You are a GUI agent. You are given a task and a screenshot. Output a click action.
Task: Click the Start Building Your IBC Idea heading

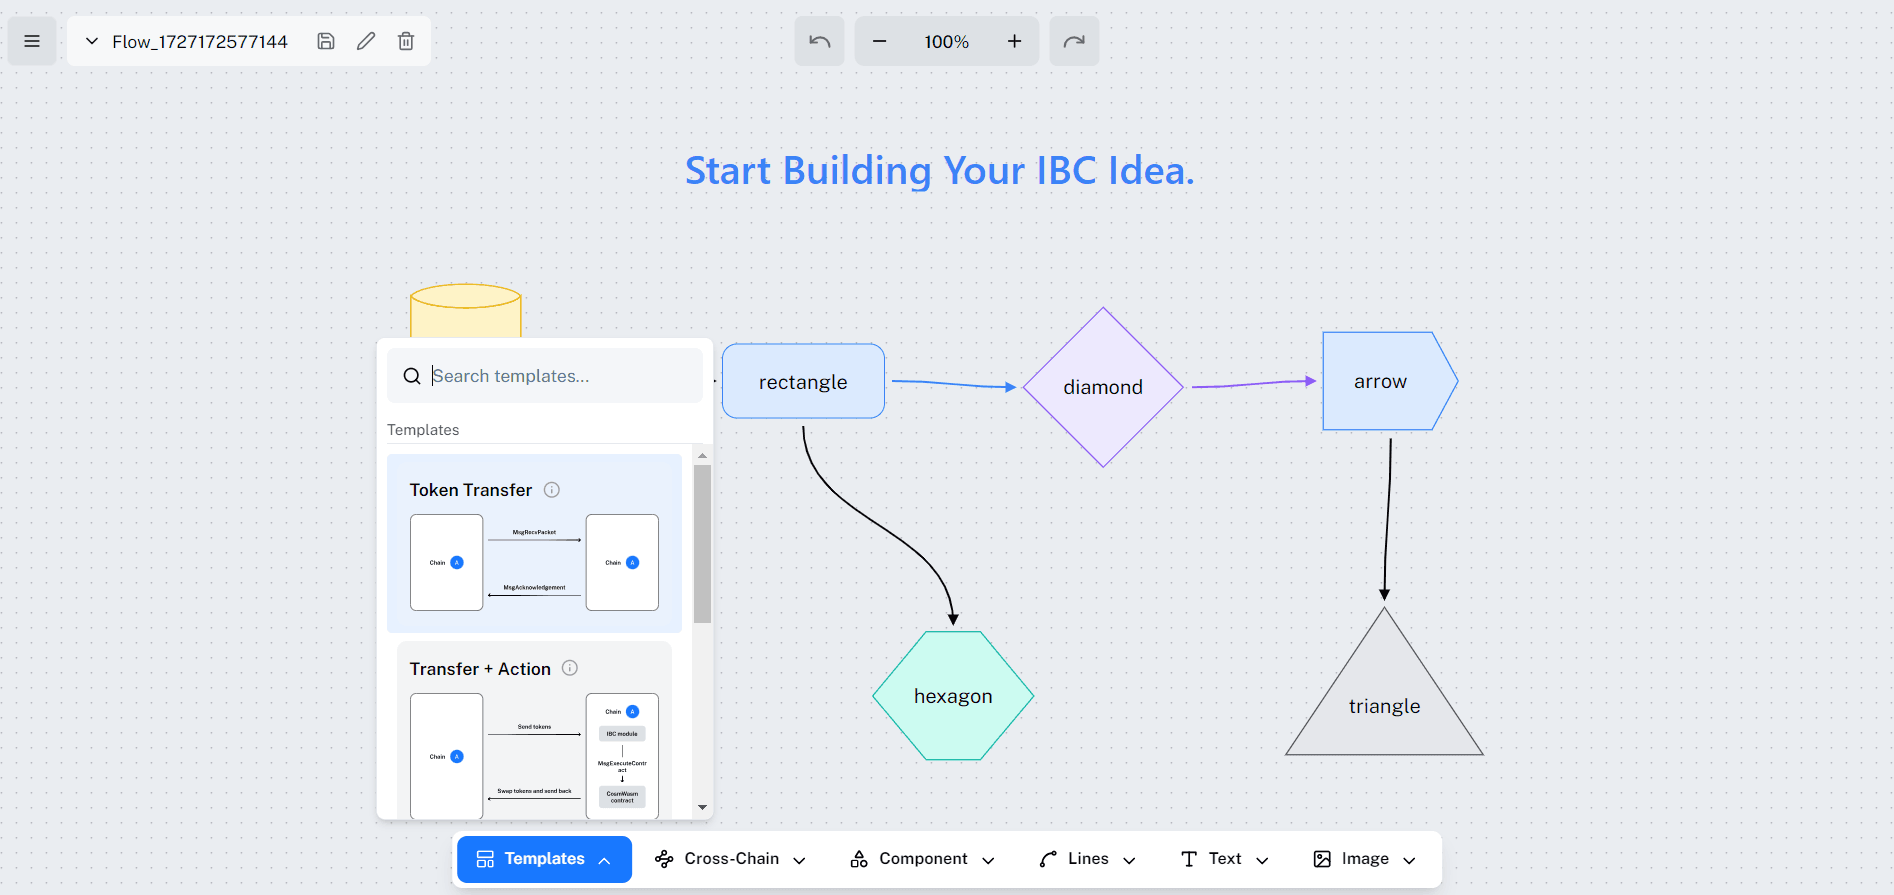(940, 171)
